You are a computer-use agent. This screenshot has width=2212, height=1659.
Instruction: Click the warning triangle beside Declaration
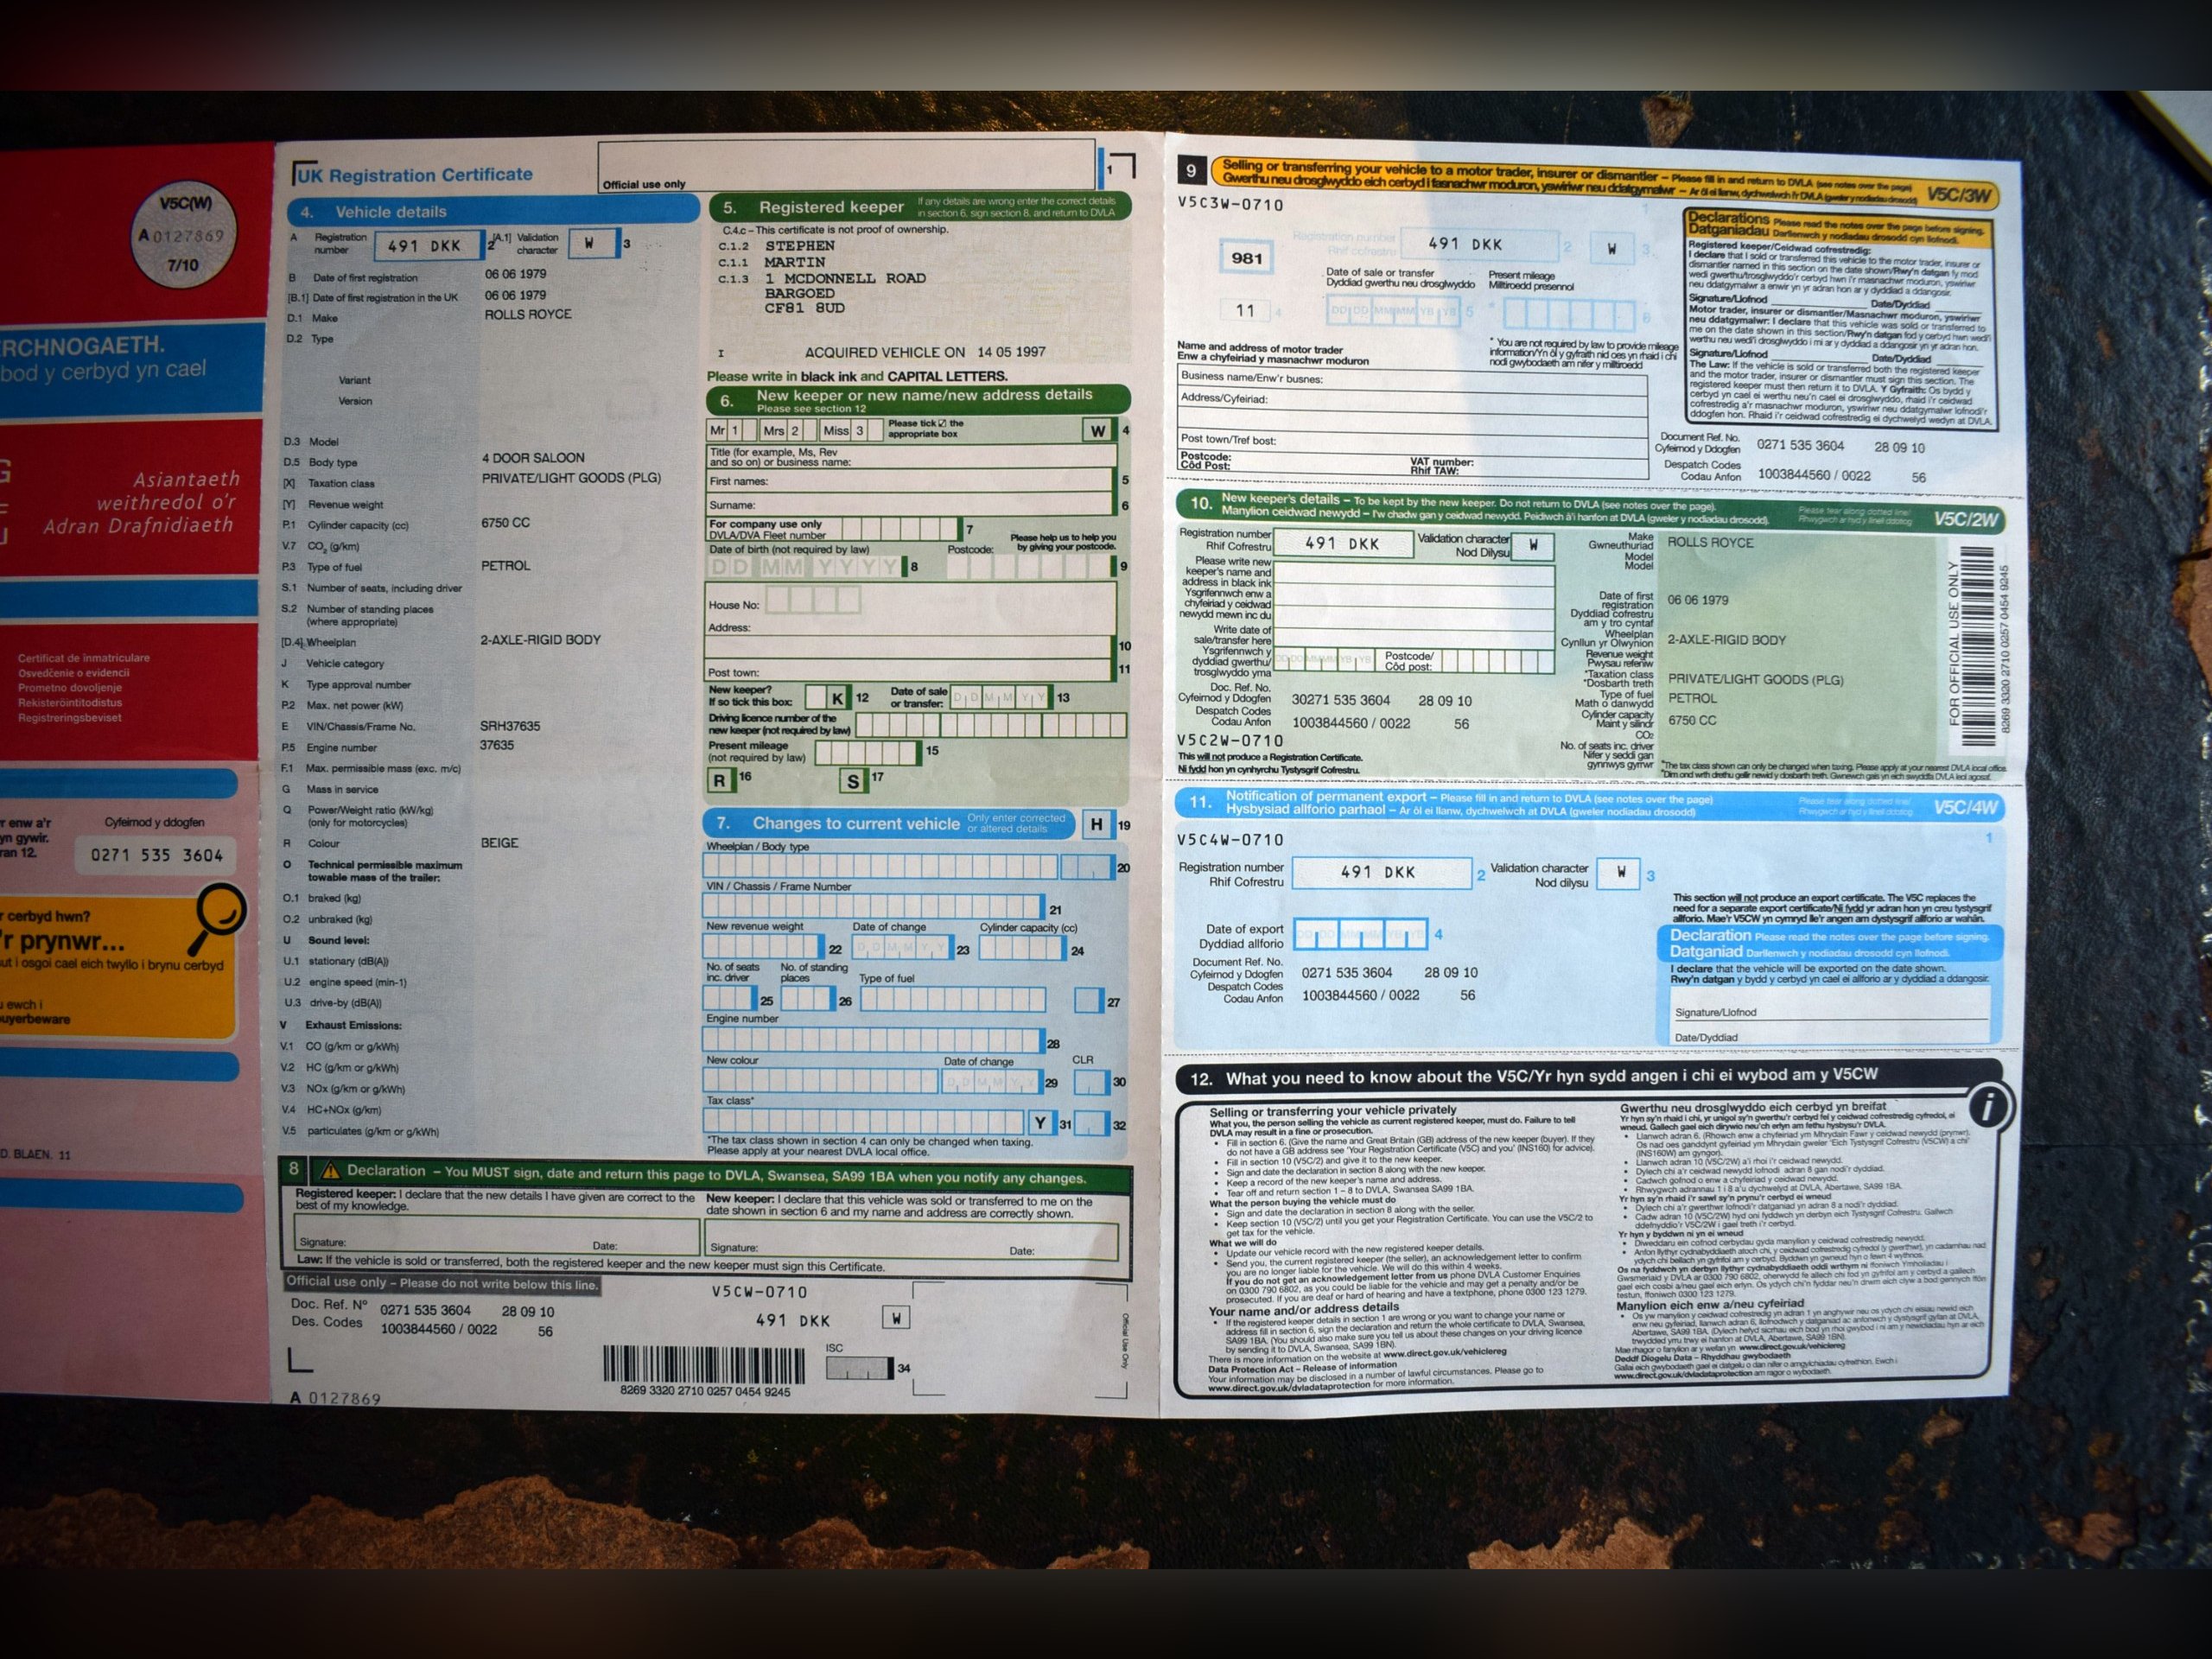point(330,1171)
